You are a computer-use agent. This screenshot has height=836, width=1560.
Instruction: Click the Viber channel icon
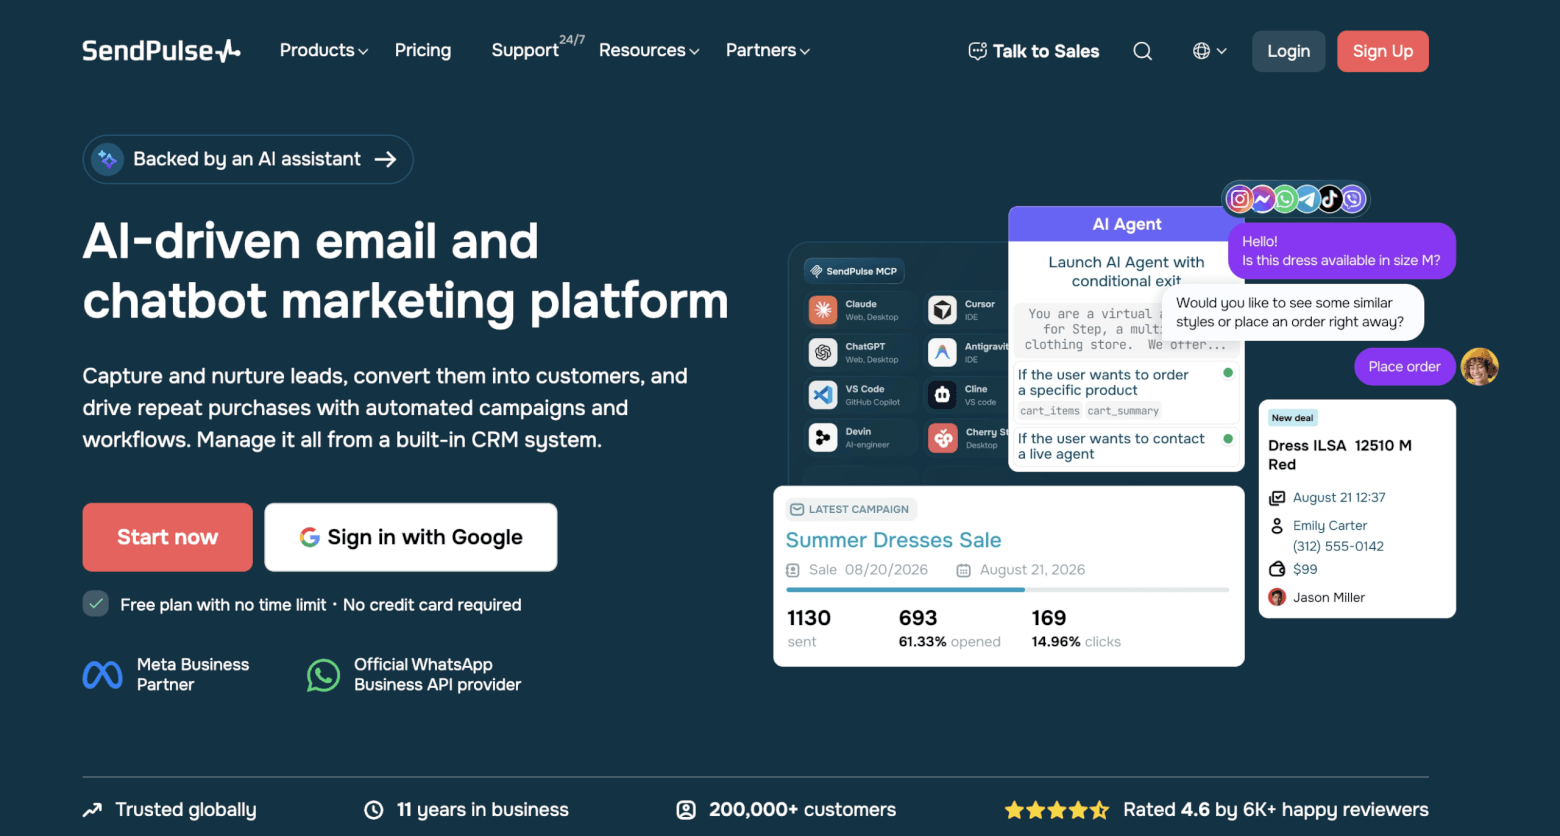[1353, 199]
